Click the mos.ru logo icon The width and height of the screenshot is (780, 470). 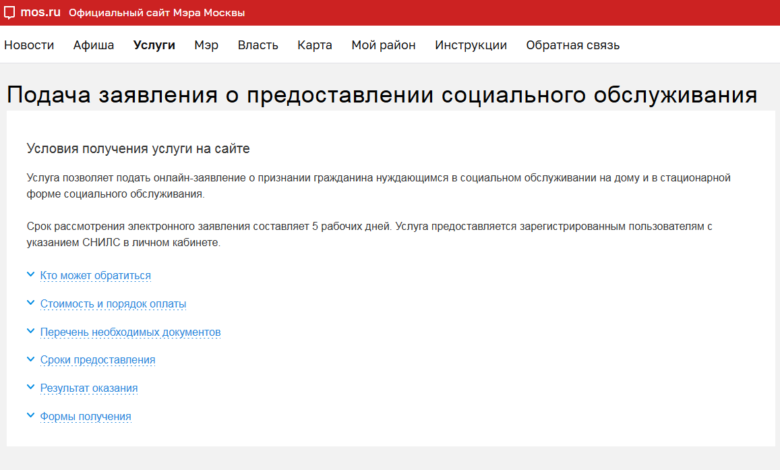pyautogui.click(x=9, y=12)
